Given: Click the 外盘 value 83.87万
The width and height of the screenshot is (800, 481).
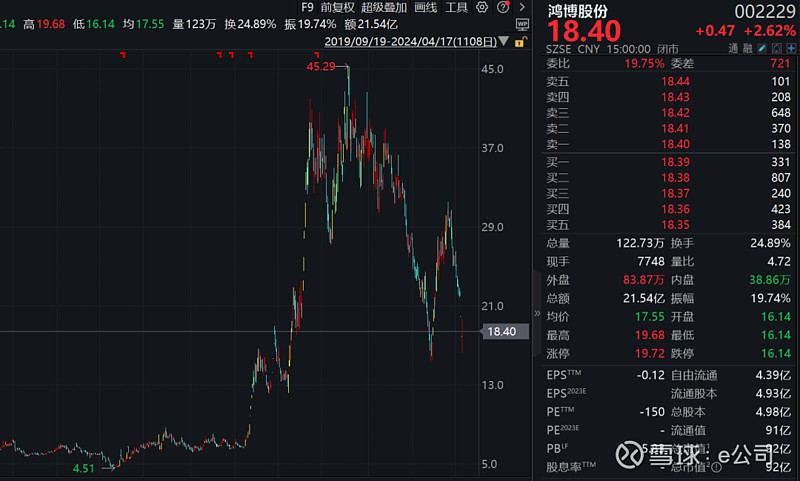Looking at the screenshot, I should (643, 280).
